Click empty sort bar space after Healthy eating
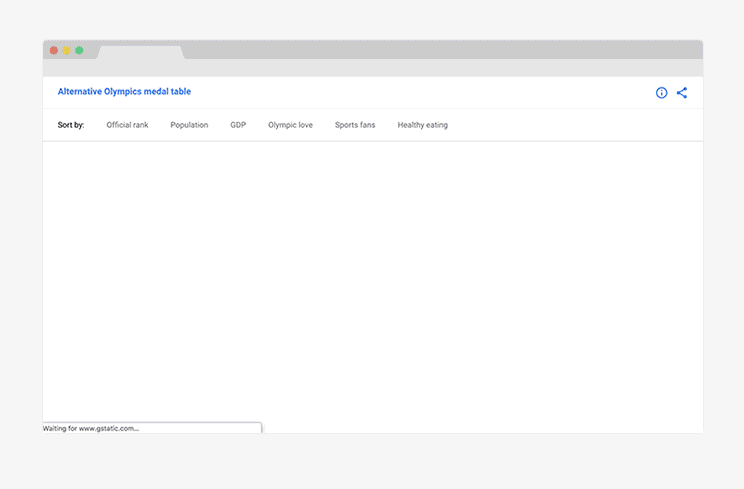This screenshot has height=489, width=744. (x=574, y=125)
